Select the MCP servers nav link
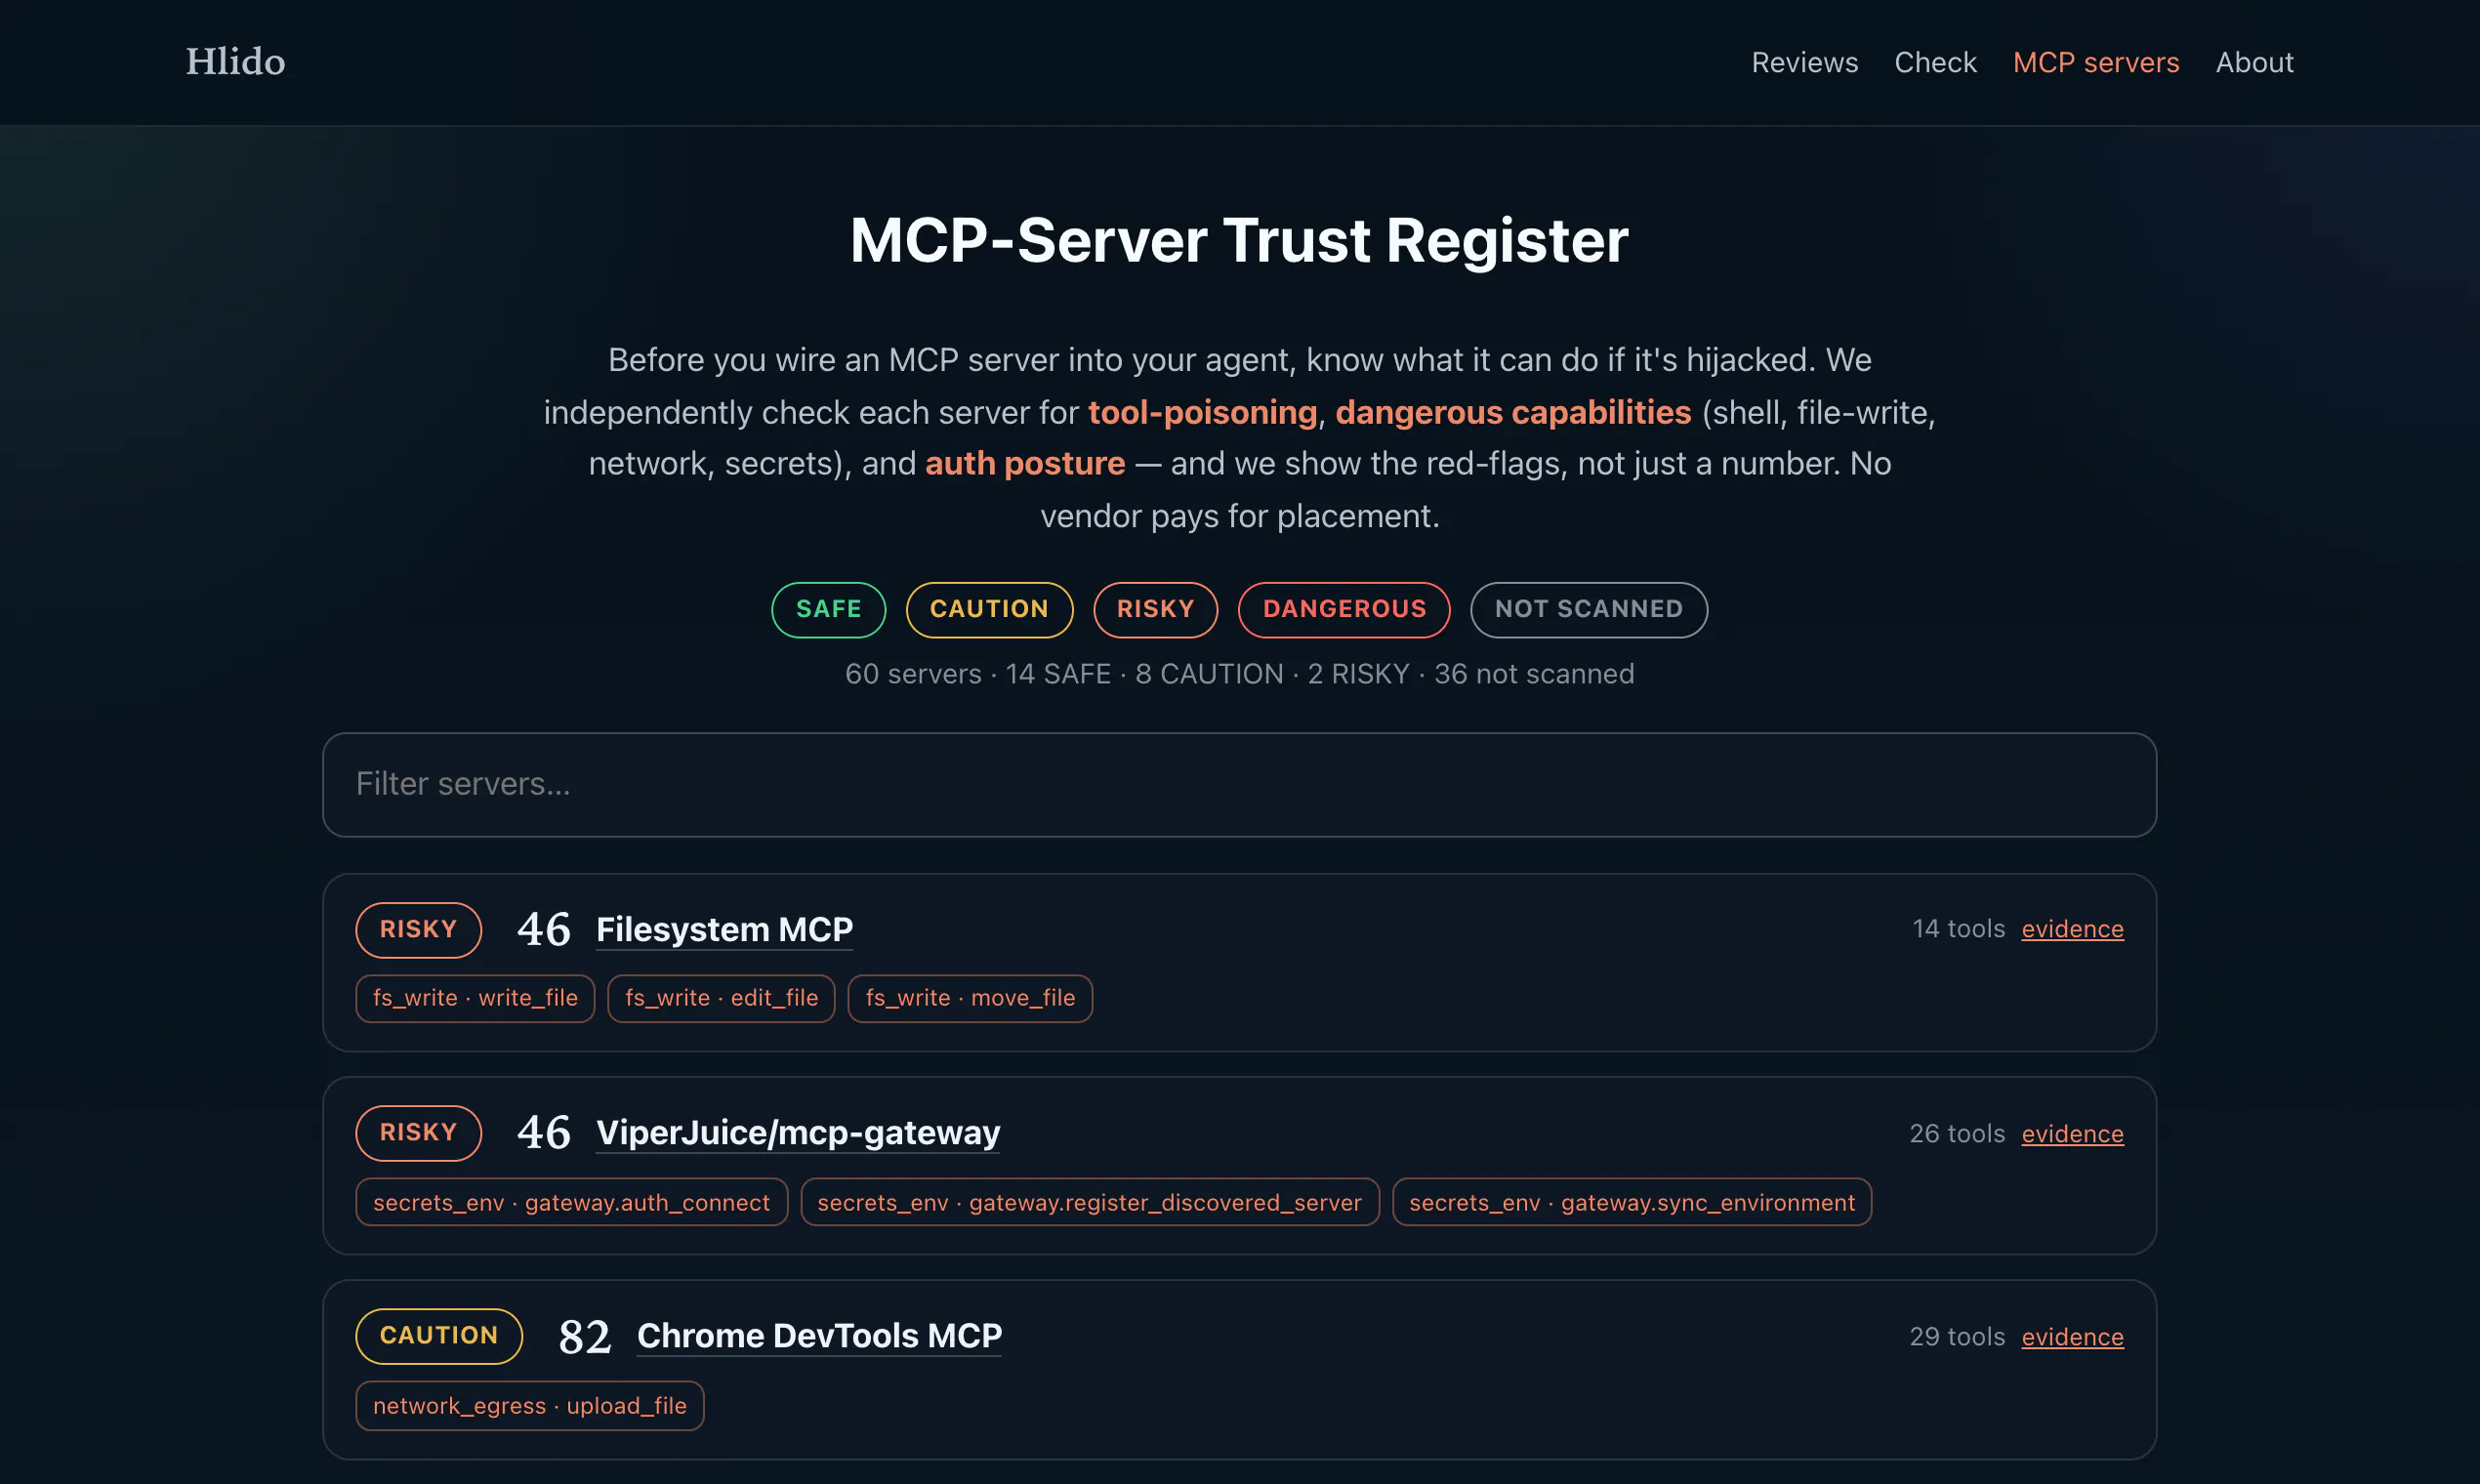Image resolution: width=2480 pixels, height=1484 pixels. 2095,62
